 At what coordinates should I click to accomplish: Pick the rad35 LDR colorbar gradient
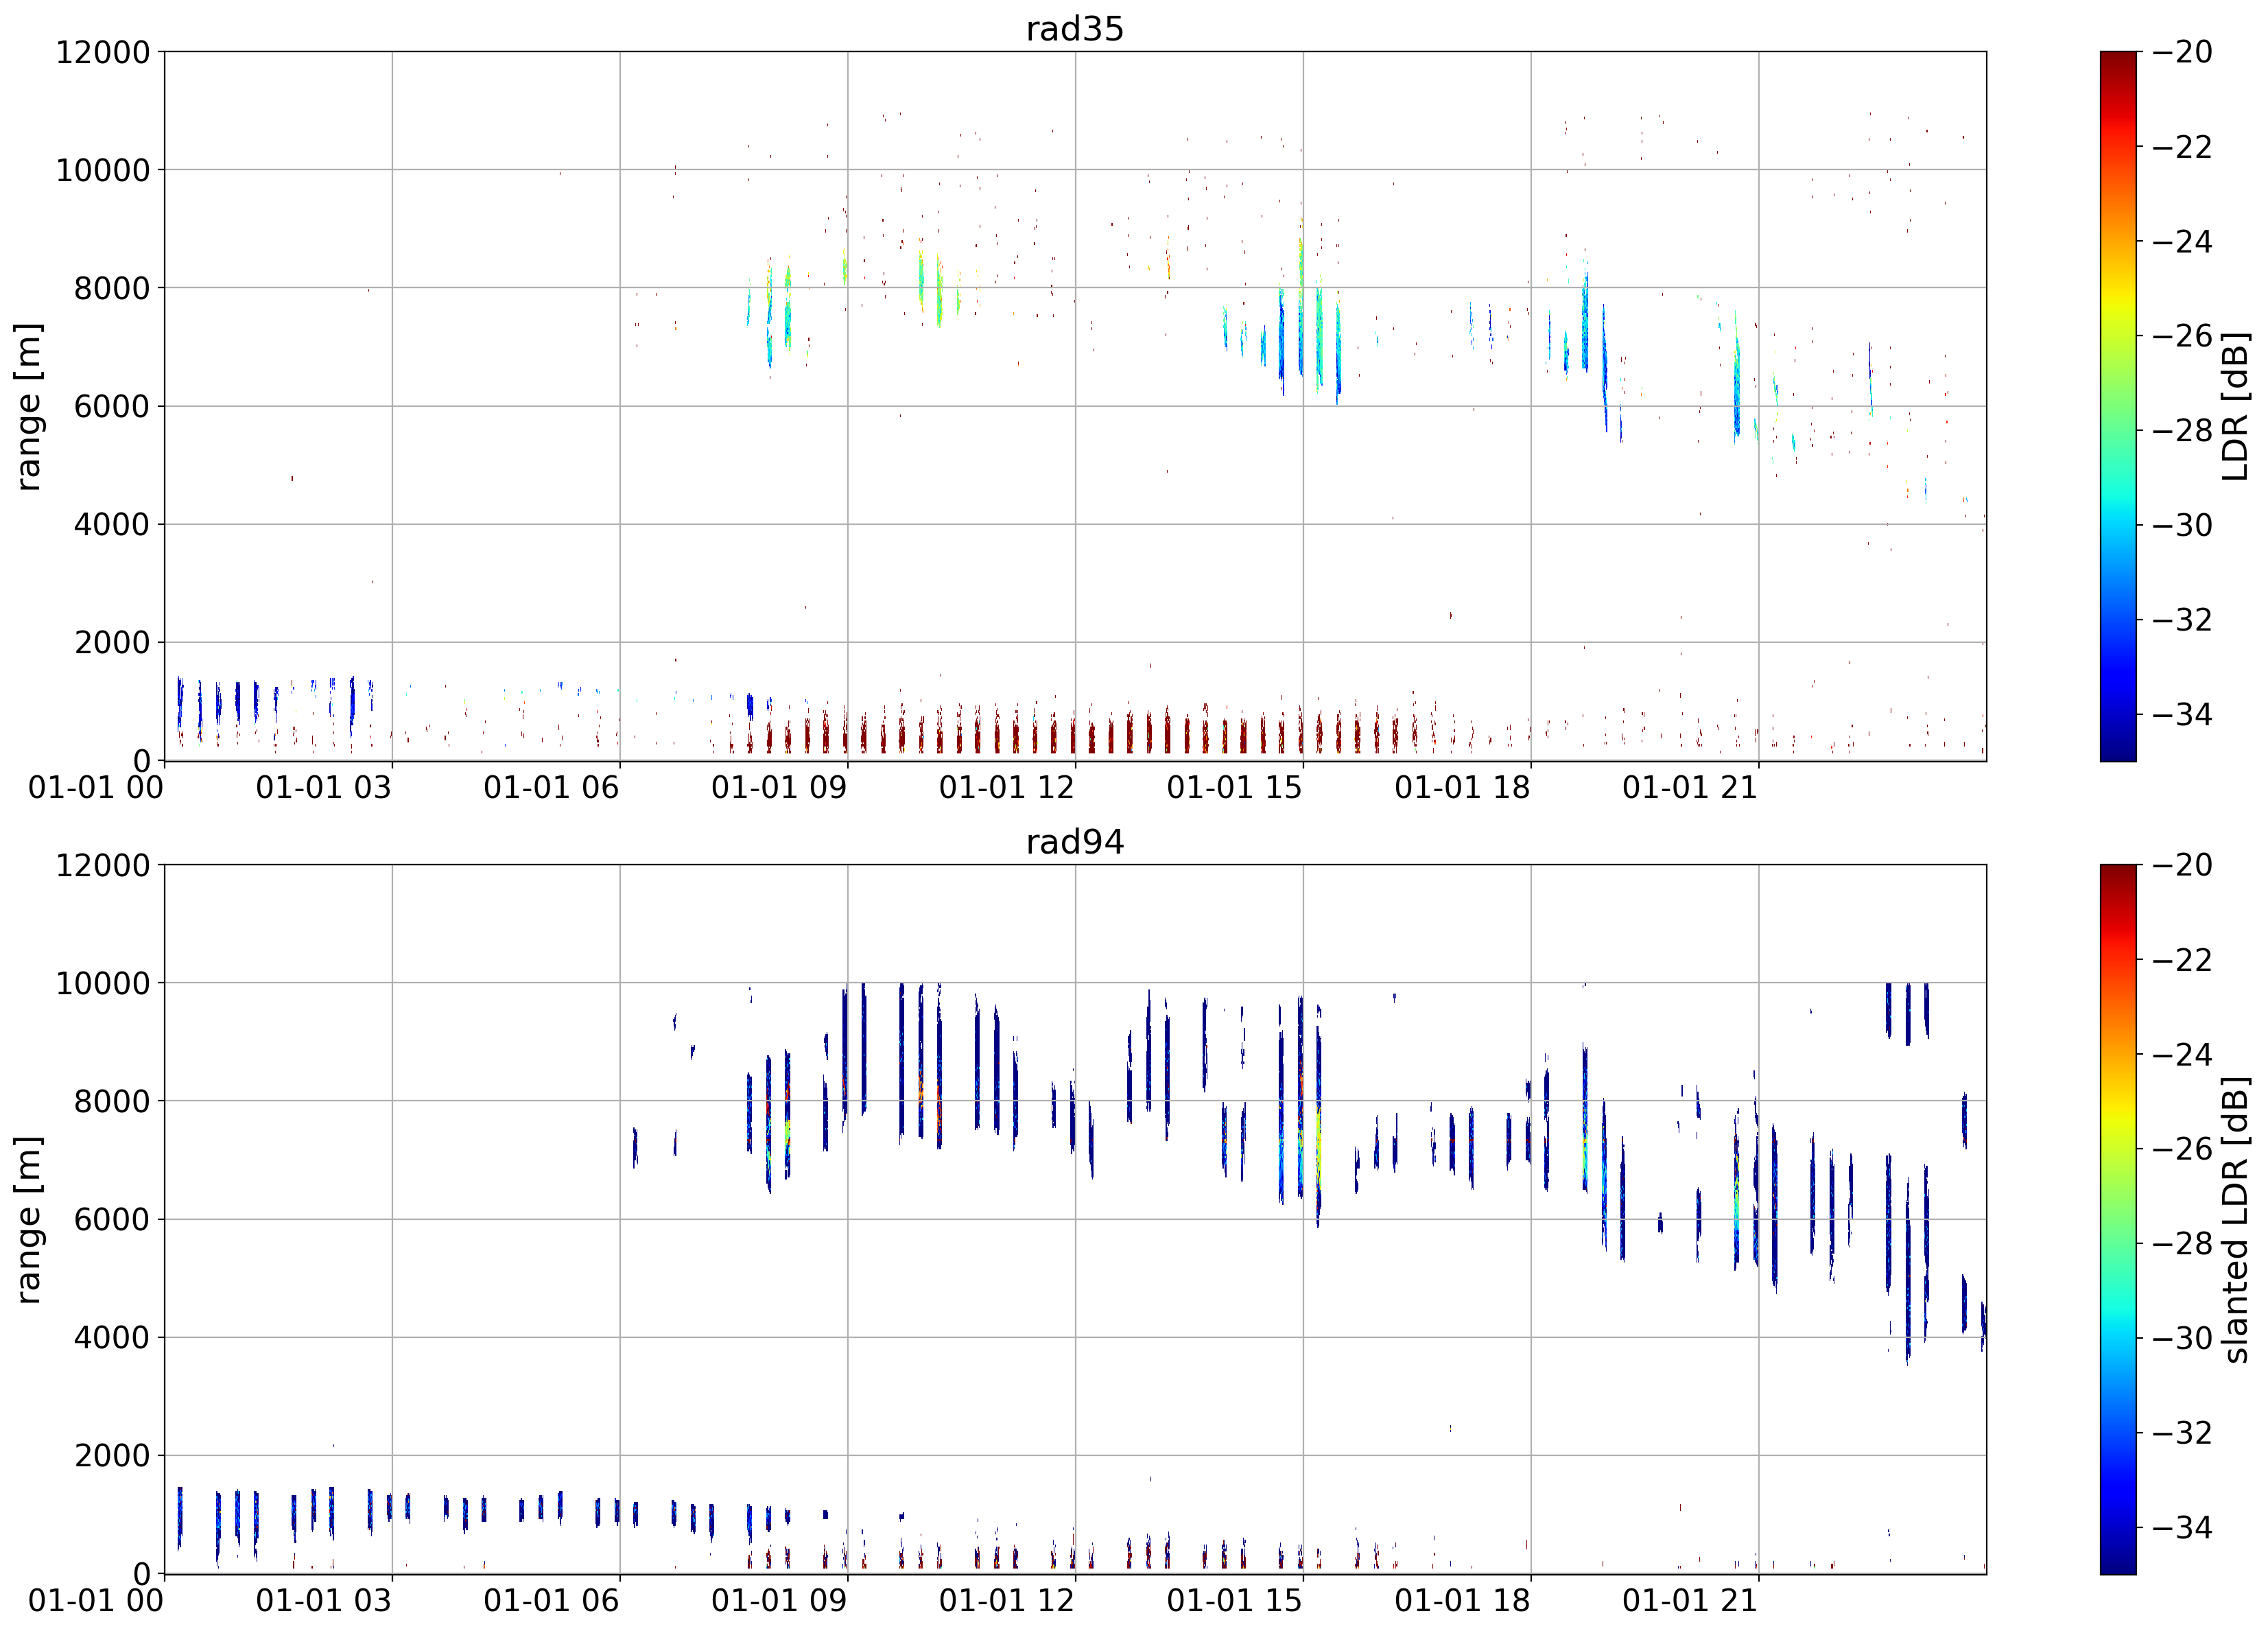coord(2118,406)
